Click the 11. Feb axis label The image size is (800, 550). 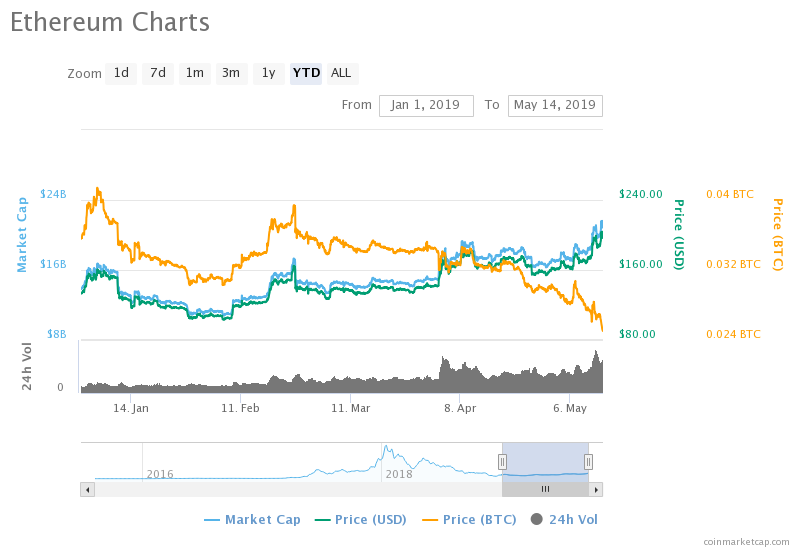pyautogui.click(x=240, y=409)
